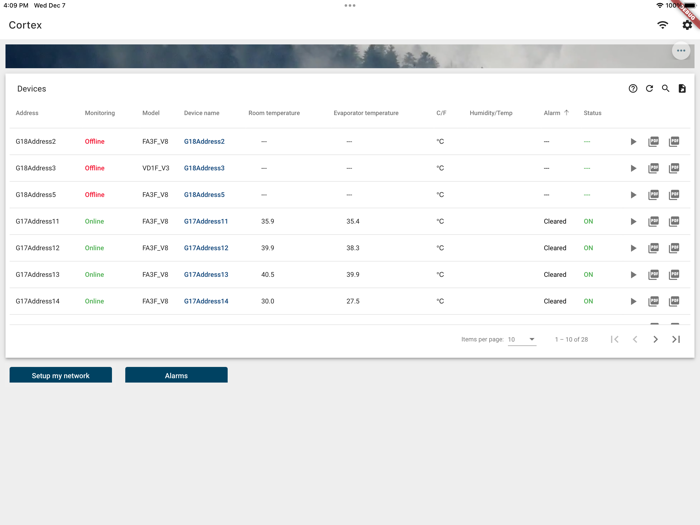The image size is (700, 525).
Task: Sort by Status column header
Action: pos(592,113)
